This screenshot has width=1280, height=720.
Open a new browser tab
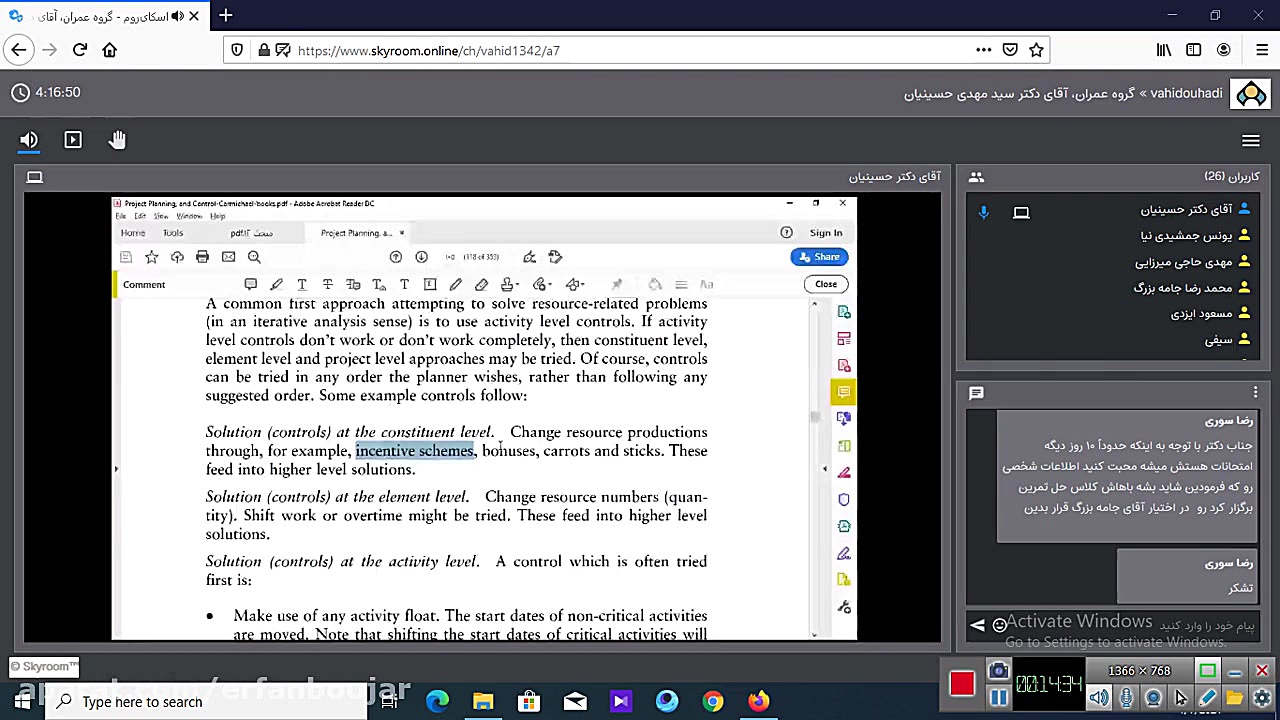pos(226,16)
